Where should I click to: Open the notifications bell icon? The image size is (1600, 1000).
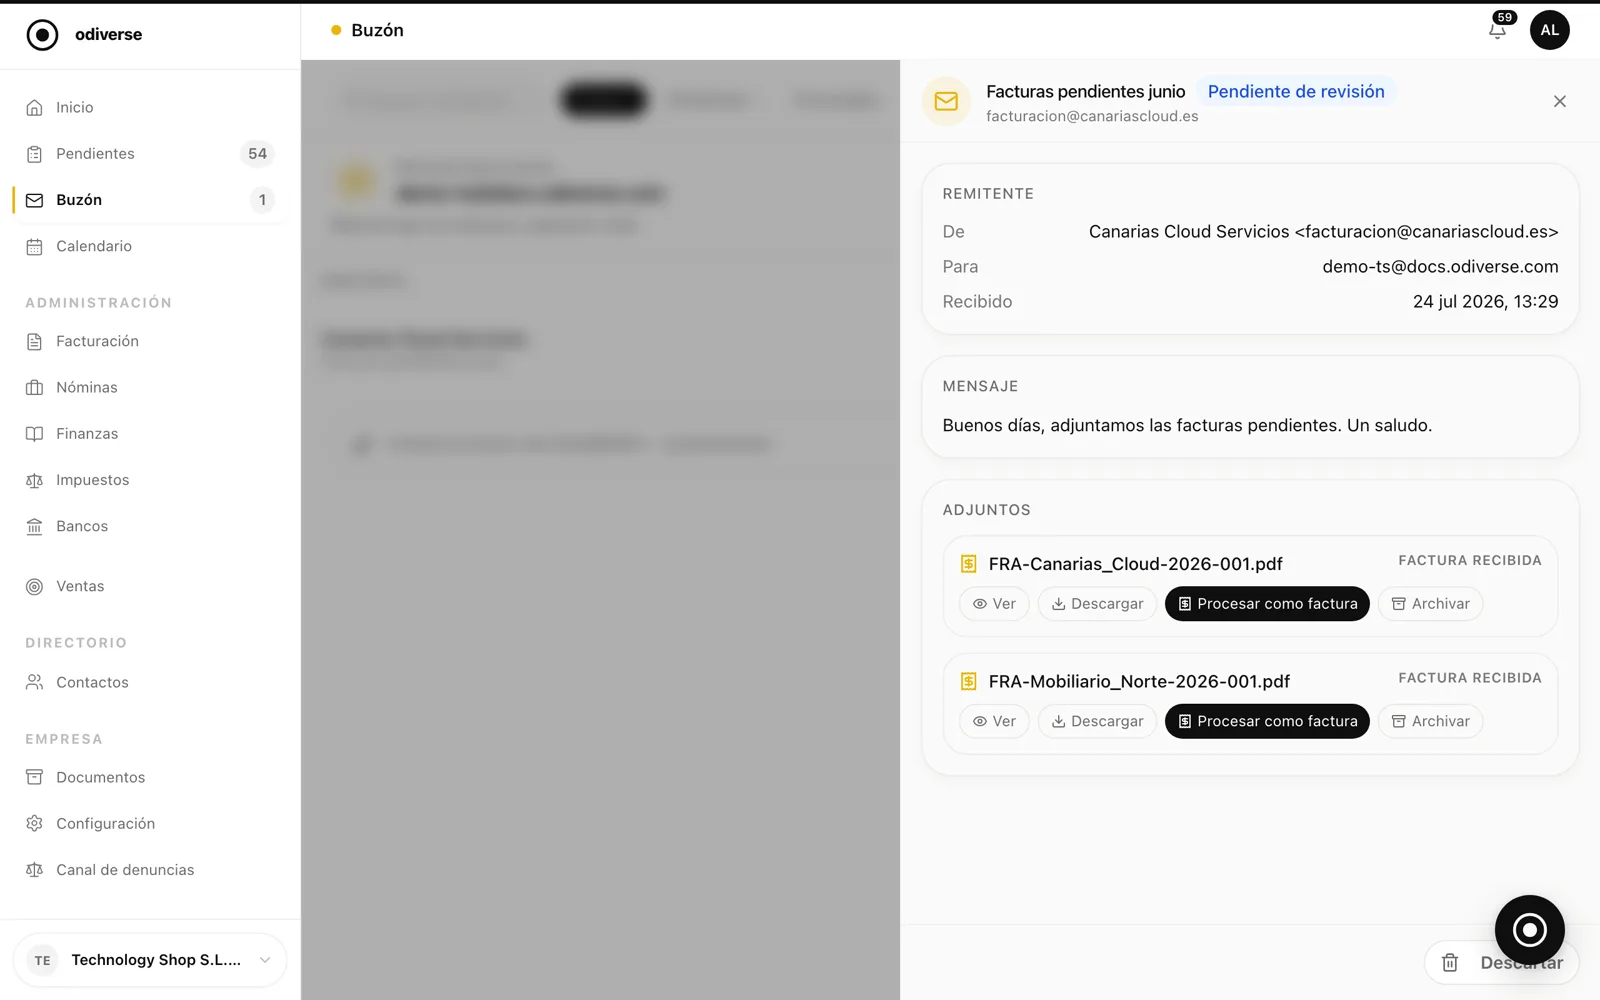(x=1497, y=30)
